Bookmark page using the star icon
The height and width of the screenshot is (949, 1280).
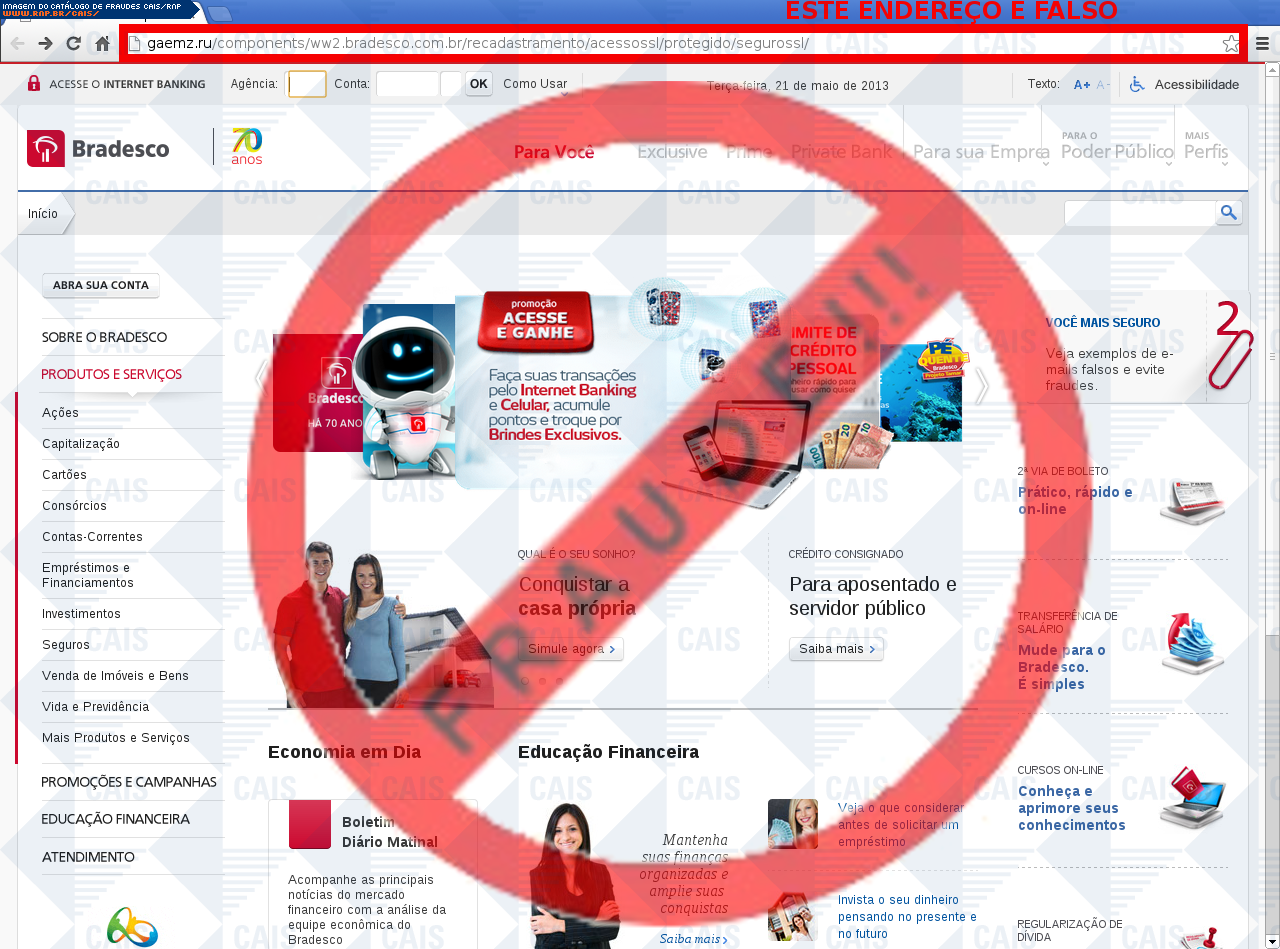1230,43
